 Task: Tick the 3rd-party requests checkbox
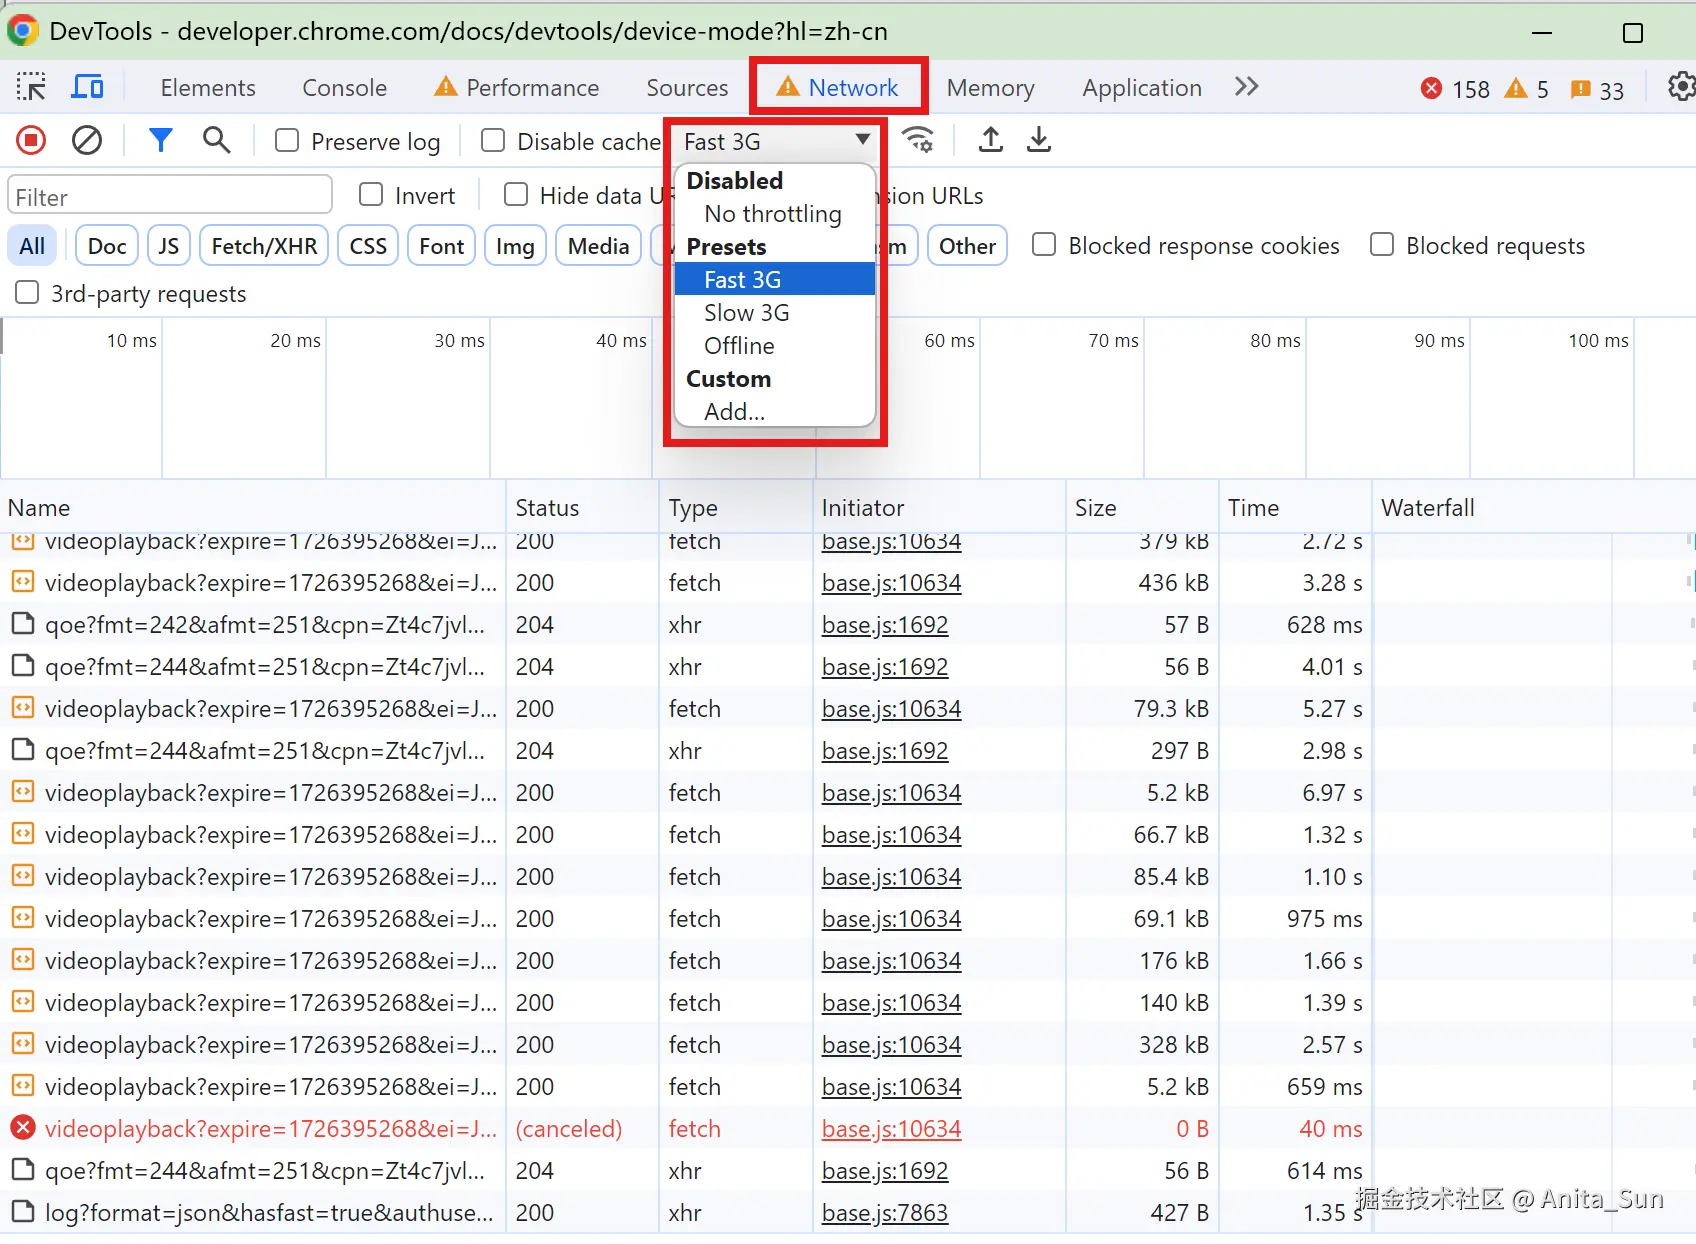point(27,293)
